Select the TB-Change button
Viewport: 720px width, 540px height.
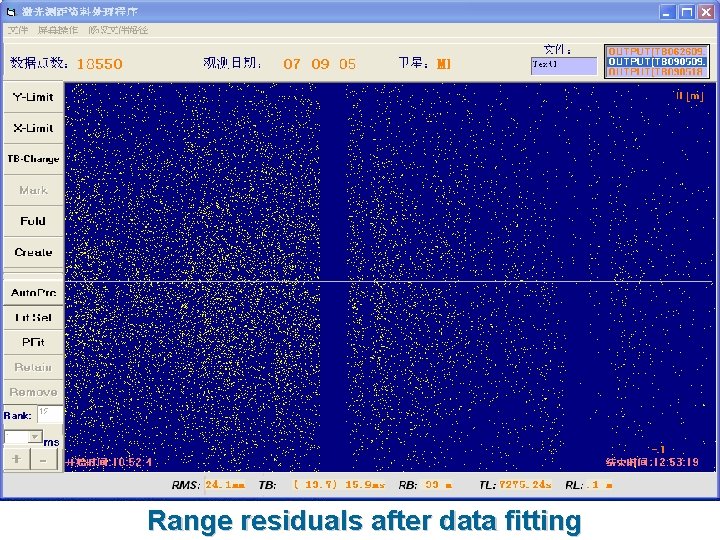33,159
